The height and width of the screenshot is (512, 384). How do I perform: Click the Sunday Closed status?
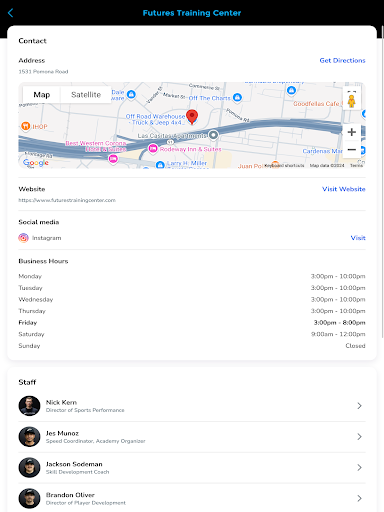point(355,346)
